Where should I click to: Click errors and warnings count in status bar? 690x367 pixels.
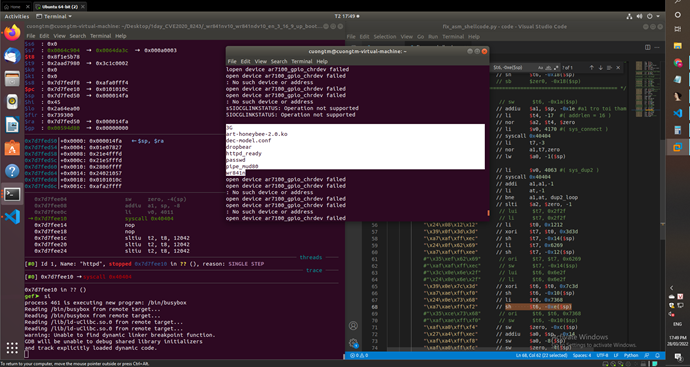361,355
